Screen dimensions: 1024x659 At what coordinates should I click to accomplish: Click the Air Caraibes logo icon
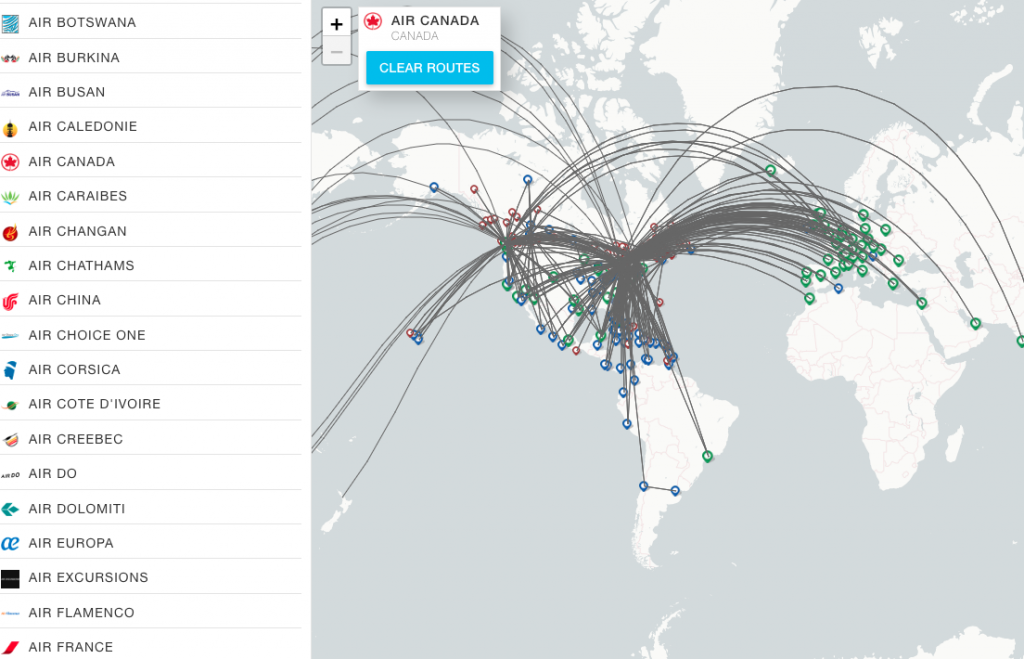pos(10,197)
